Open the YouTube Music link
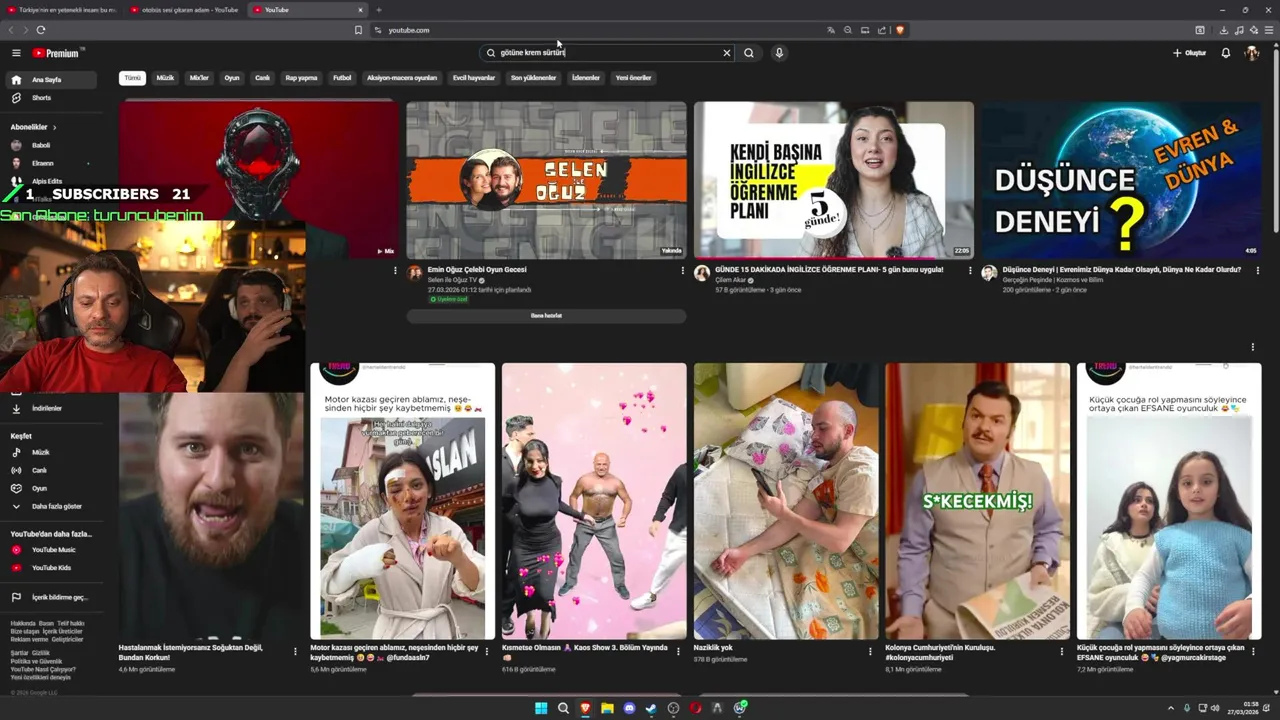The image size is (1280, 720). pos(53,550)
